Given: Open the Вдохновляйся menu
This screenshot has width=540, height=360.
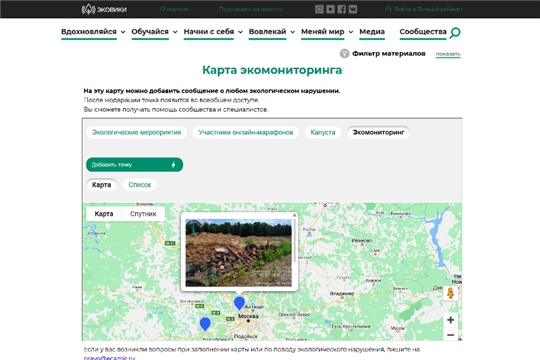Looking at the screenshot, I should pyautogui.click(x=89, y=32).
